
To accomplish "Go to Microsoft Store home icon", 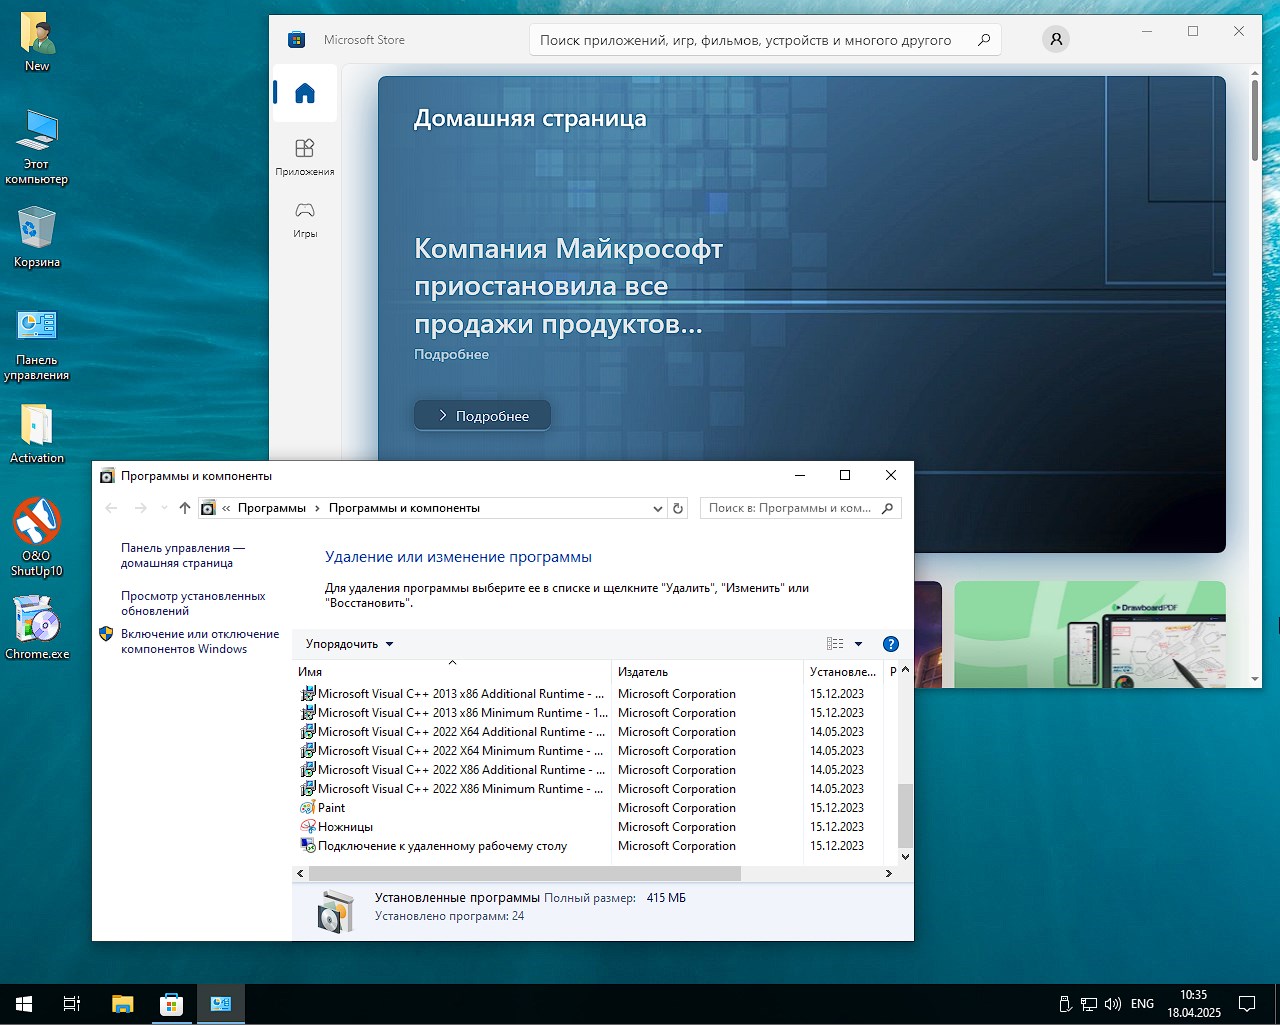I will click(305, 94).
